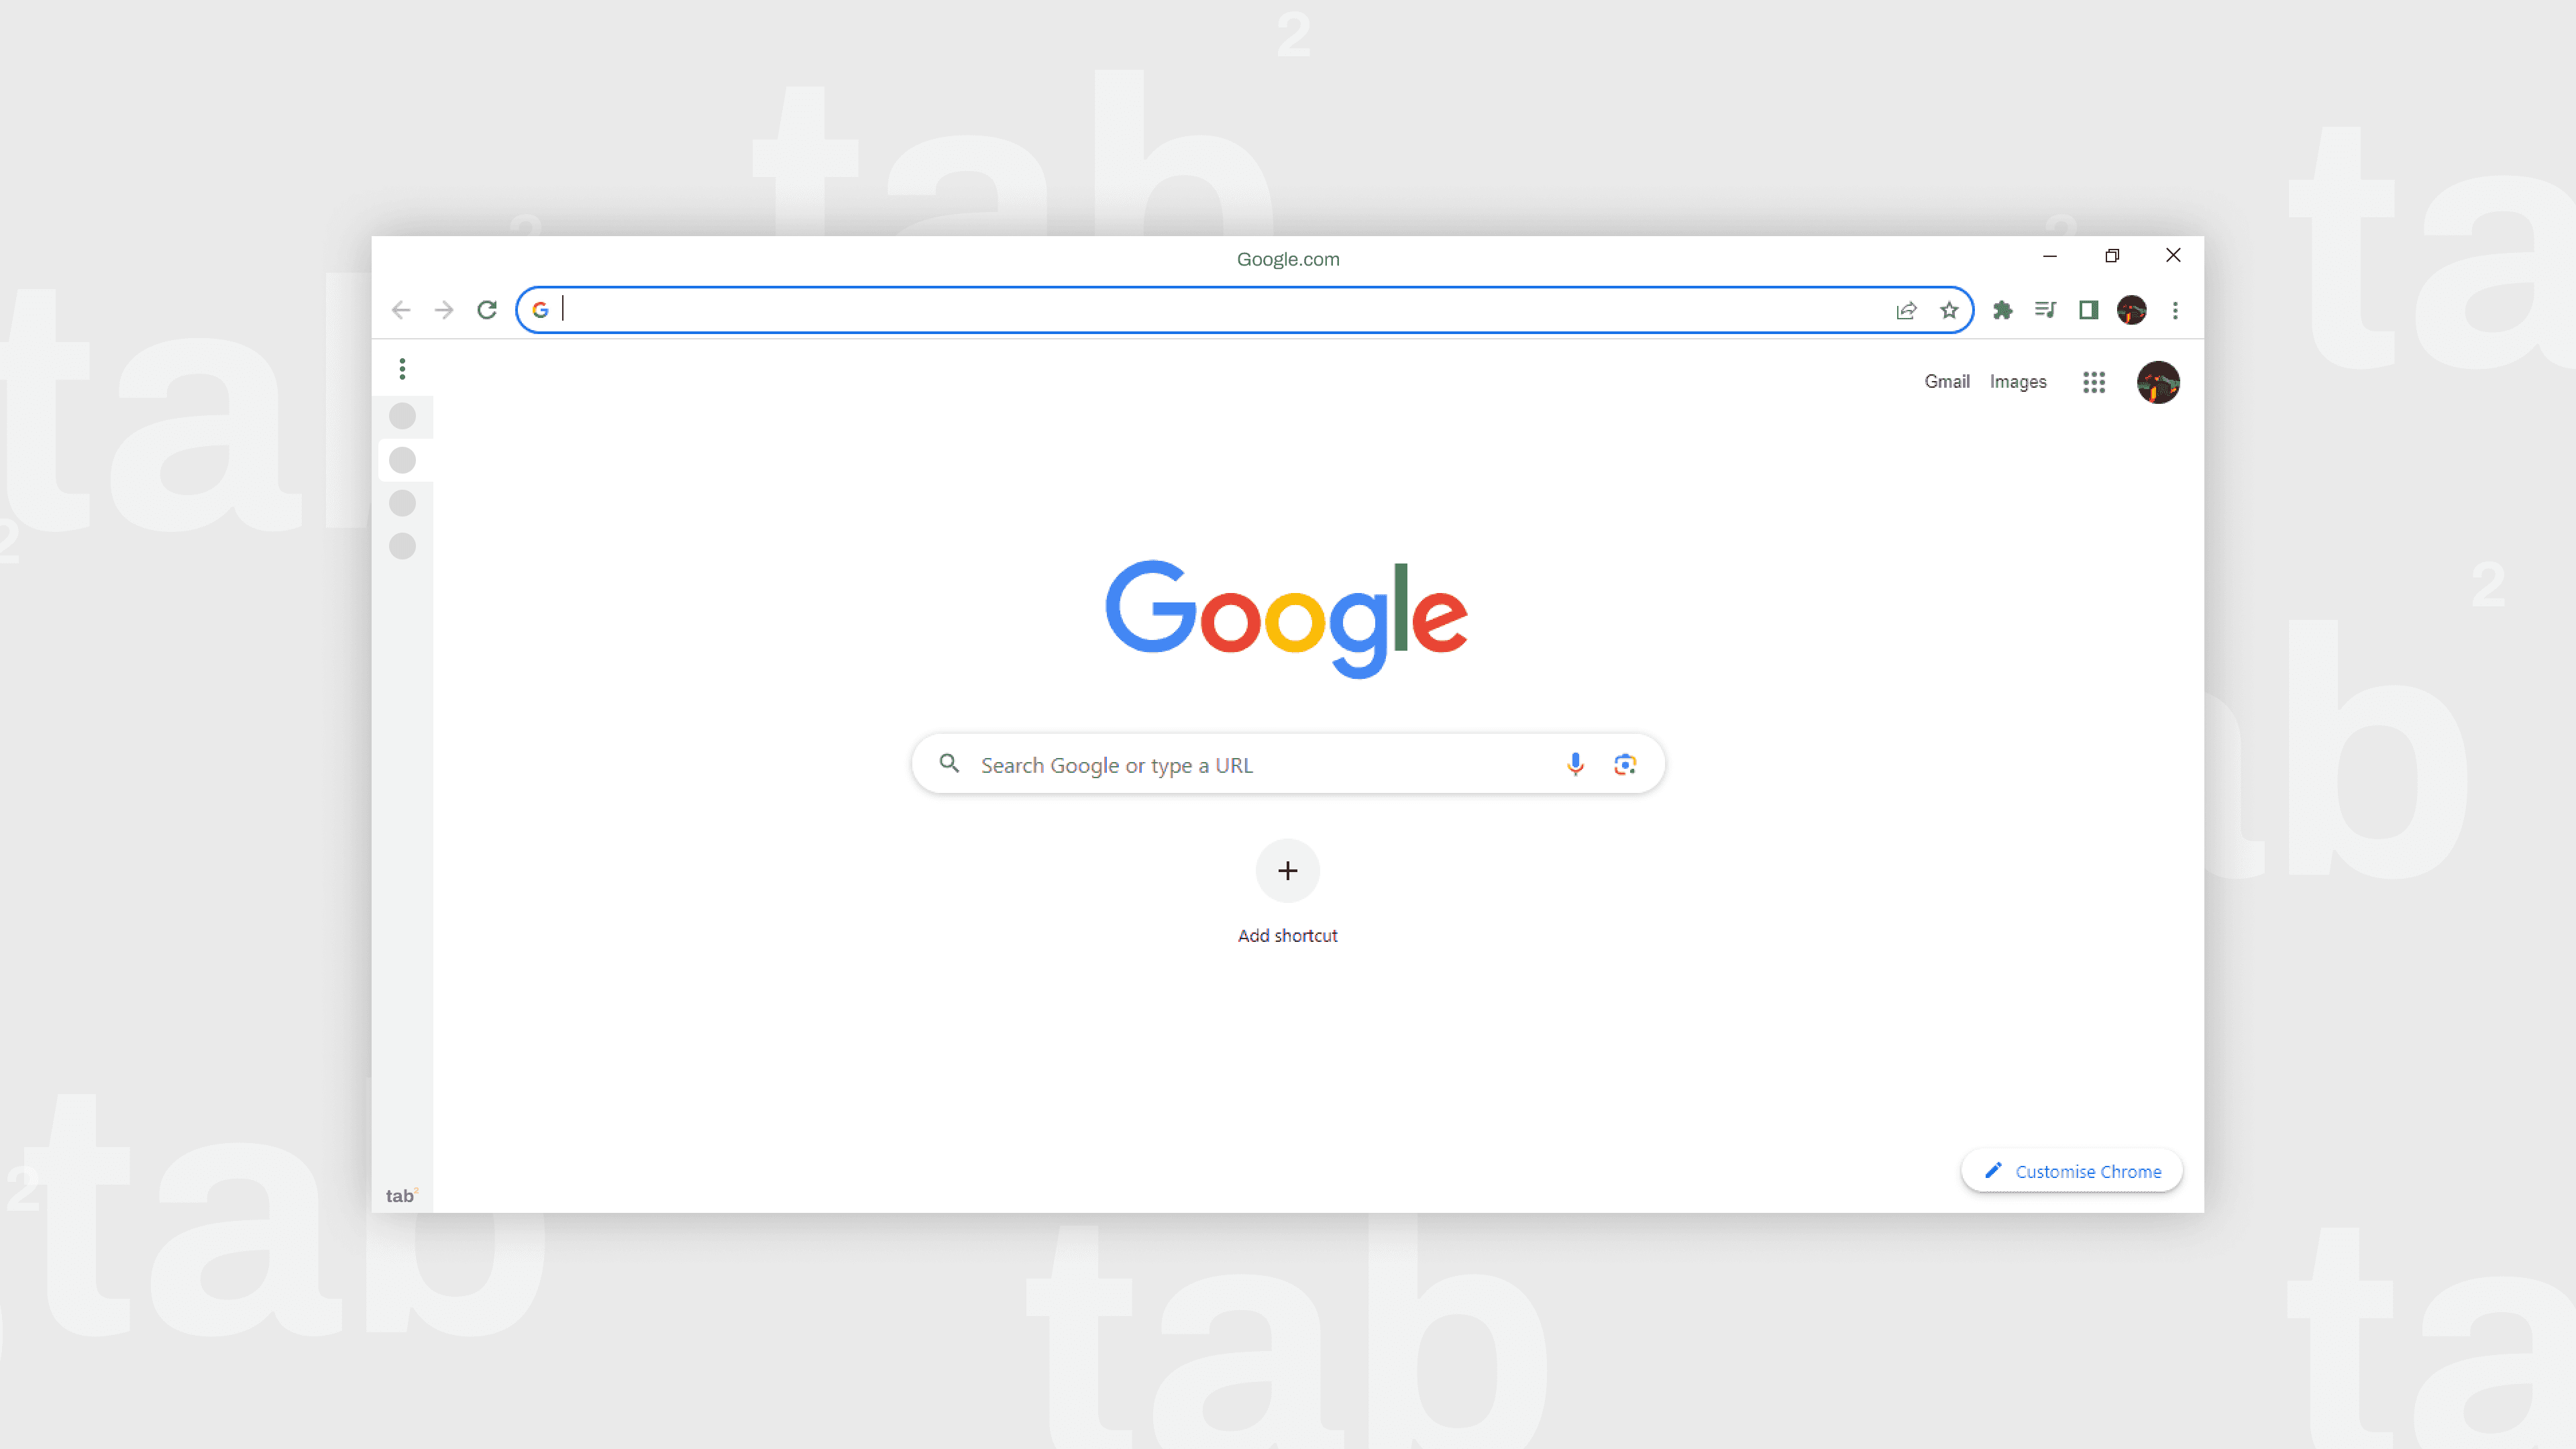Image resolution: width=2576 pixels, height=1449 pixels.
Task: Click the Chrome extensions puzzle piece icon
Action: click(x=2001, y=310)
